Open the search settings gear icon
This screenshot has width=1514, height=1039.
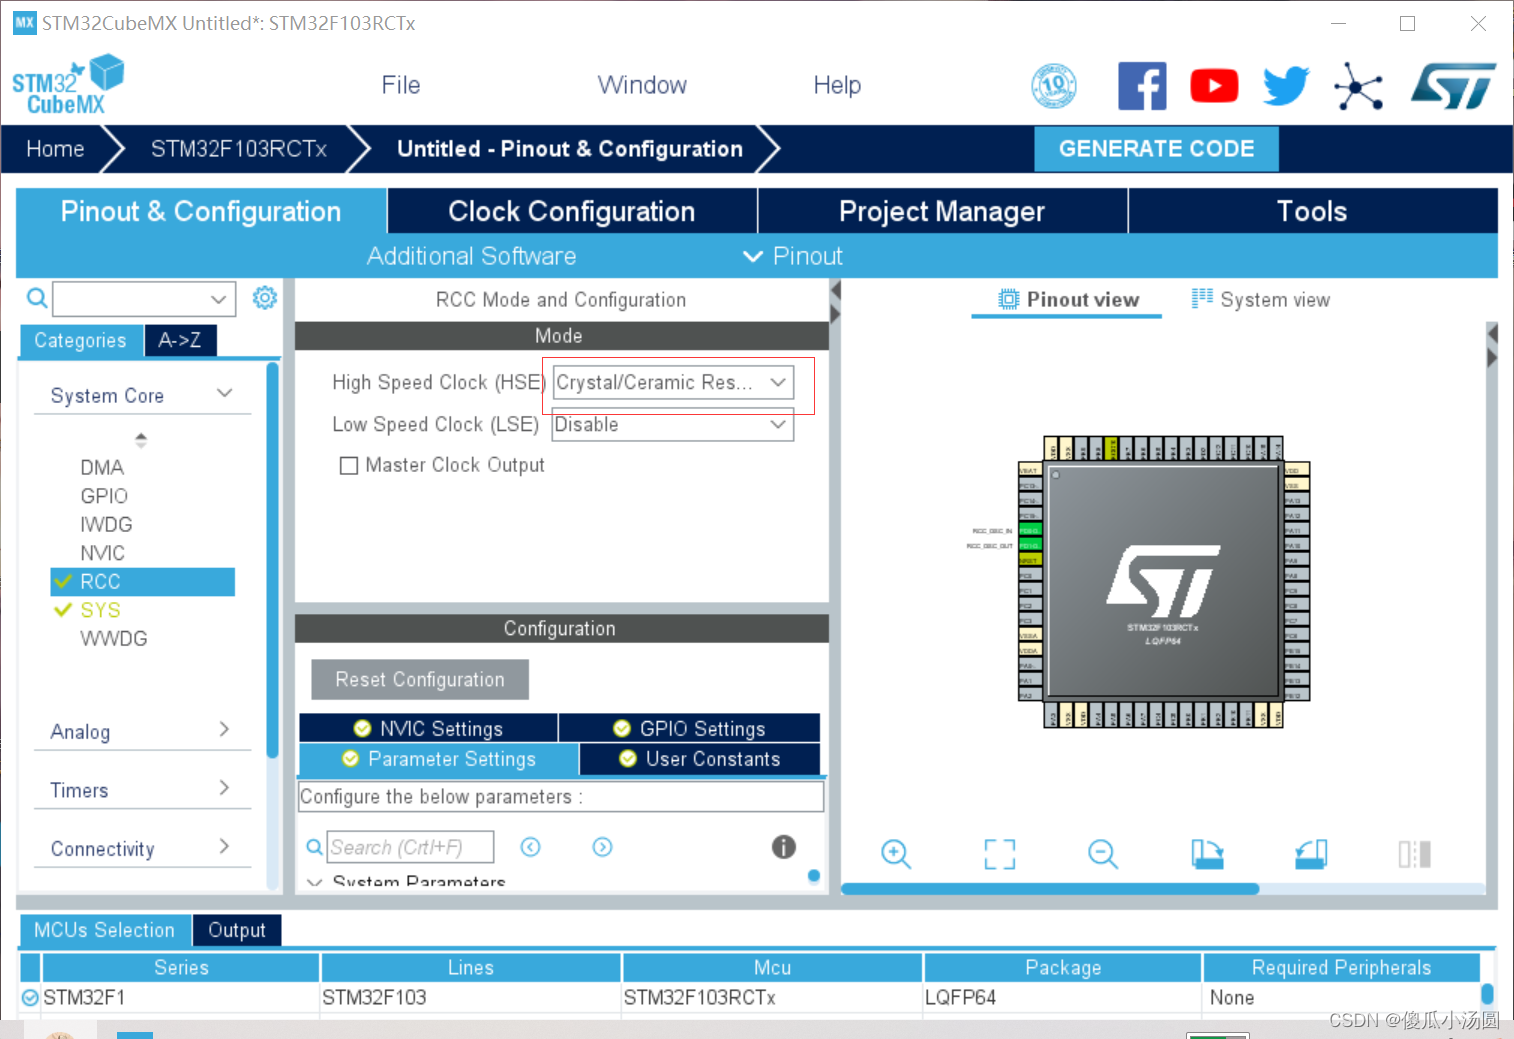click(264, 297)
